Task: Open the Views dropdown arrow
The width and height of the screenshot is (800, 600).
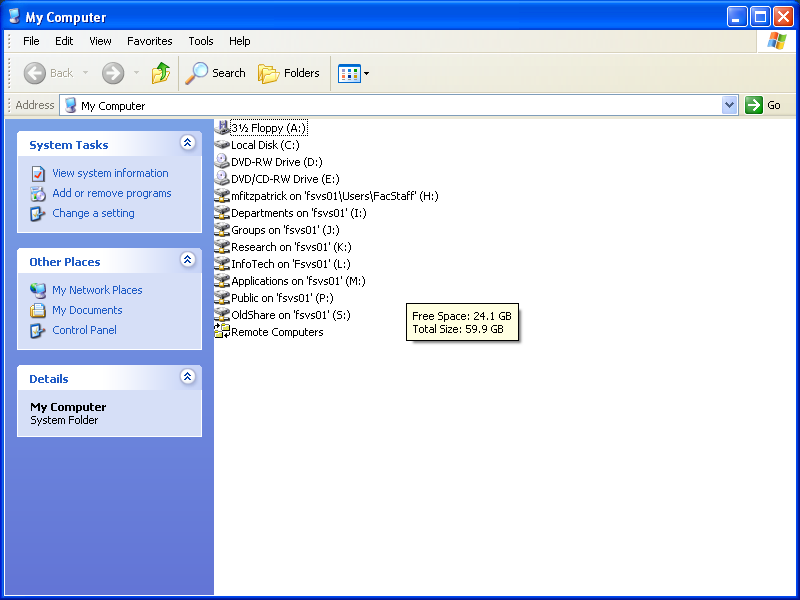Action: pos(366,73)
